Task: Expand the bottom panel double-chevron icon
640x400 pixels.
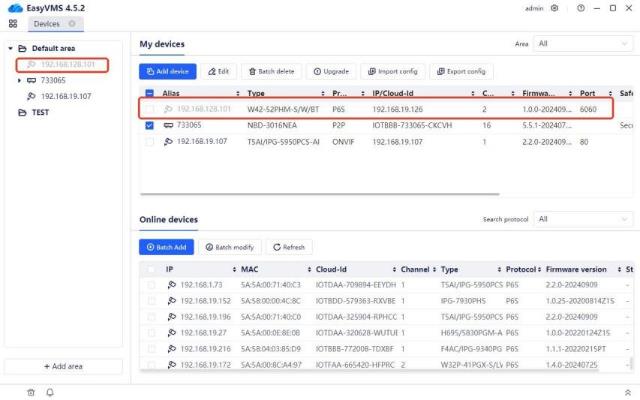Action: click(x=627, y=391)
